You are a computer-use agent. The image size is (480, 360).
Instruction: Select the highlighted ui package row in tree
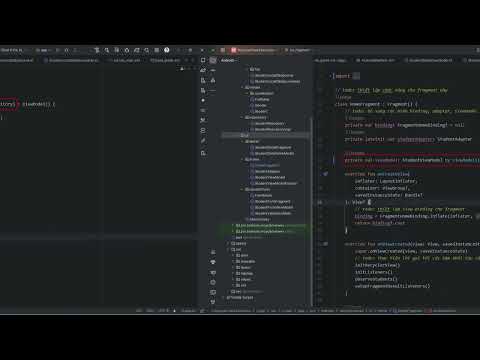coord(265,135)
